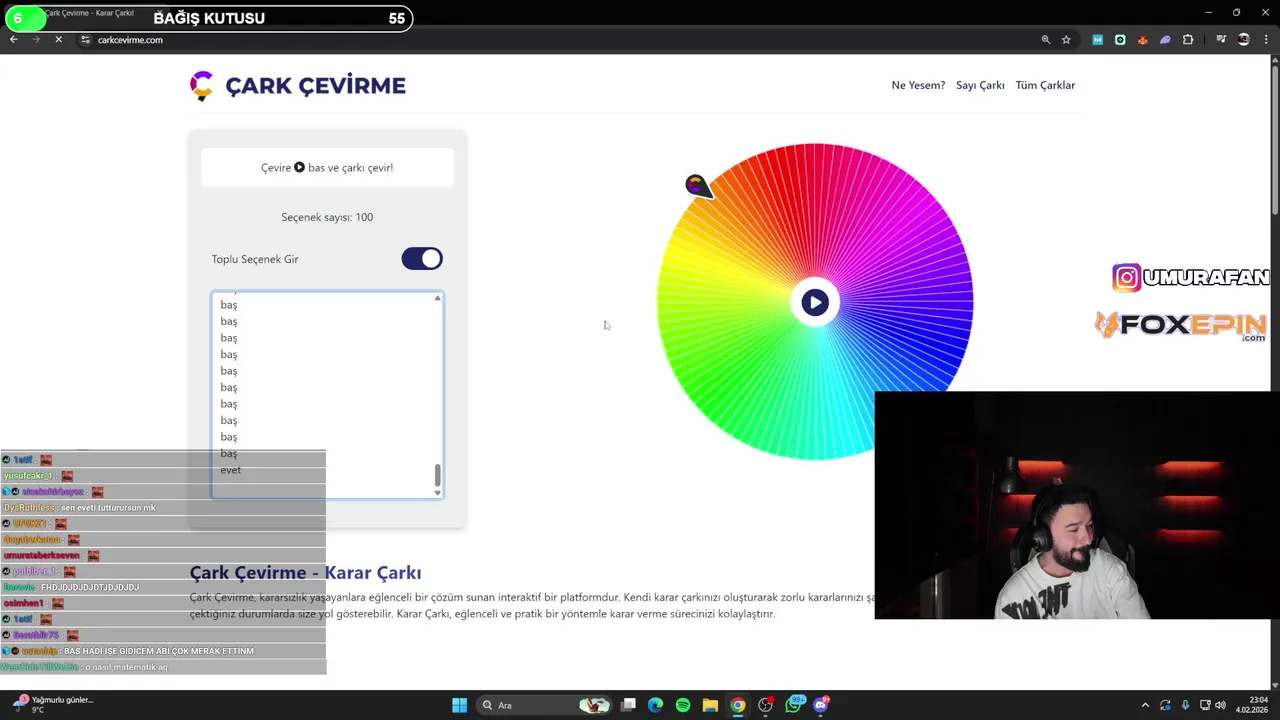Image resolution: width=1280 pixels, height=720 pixels.
Task: Click the browser back arrow
Action: (14, 40)
